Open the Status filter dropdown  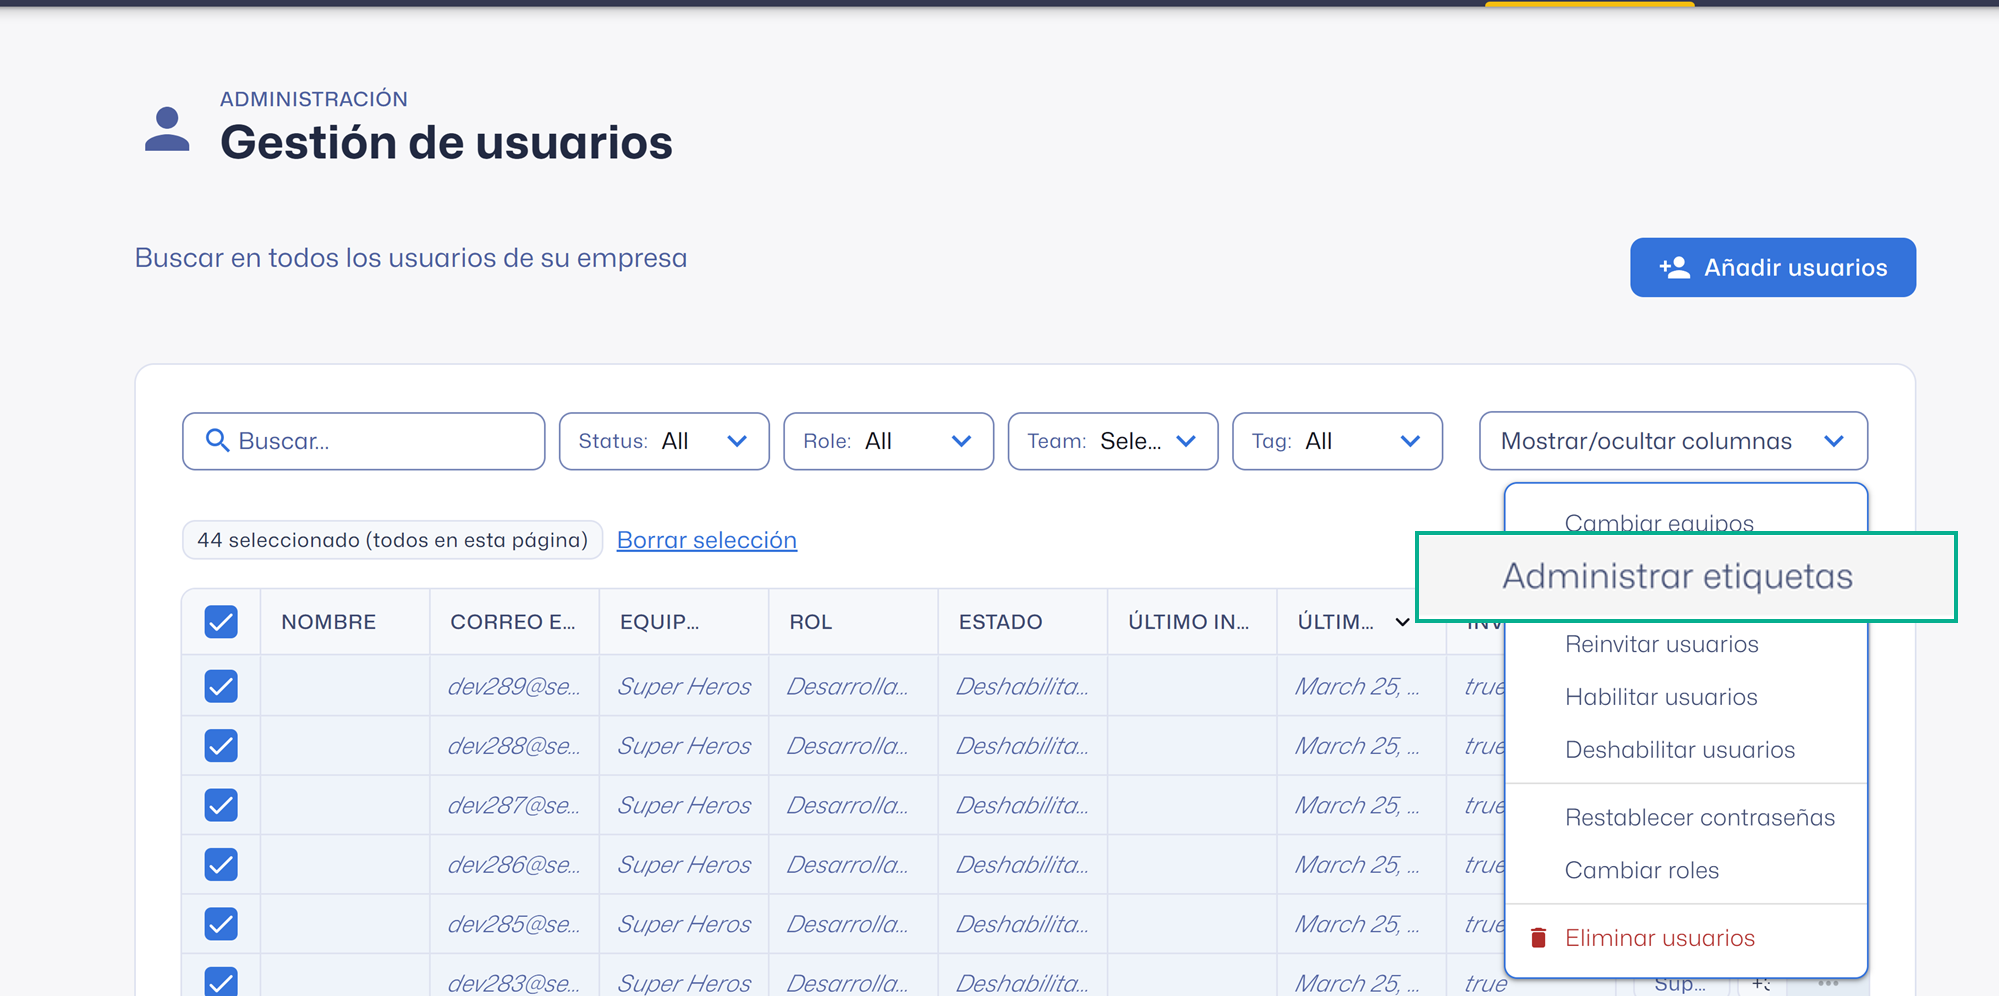pos(664,441)
